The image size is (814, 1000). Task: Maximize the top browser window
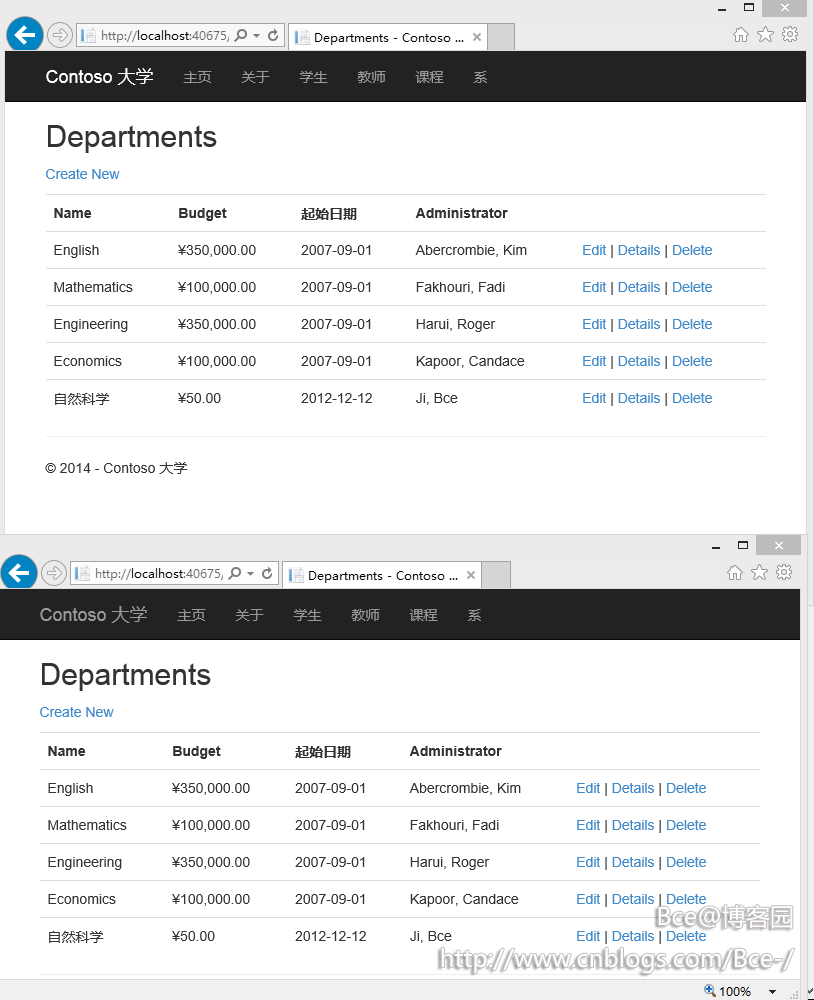point(749,8)
